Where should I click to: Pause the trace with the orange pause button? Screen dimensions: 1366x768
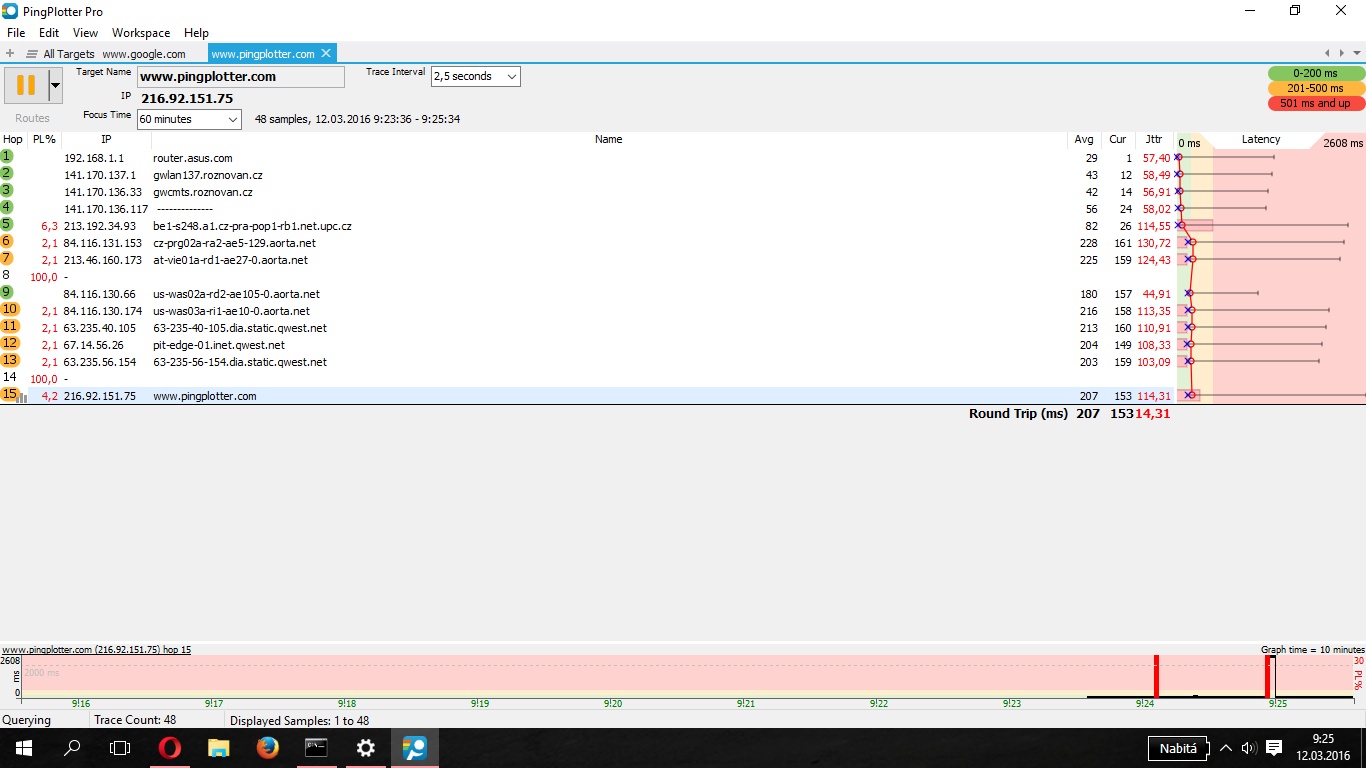coord(26,85)
